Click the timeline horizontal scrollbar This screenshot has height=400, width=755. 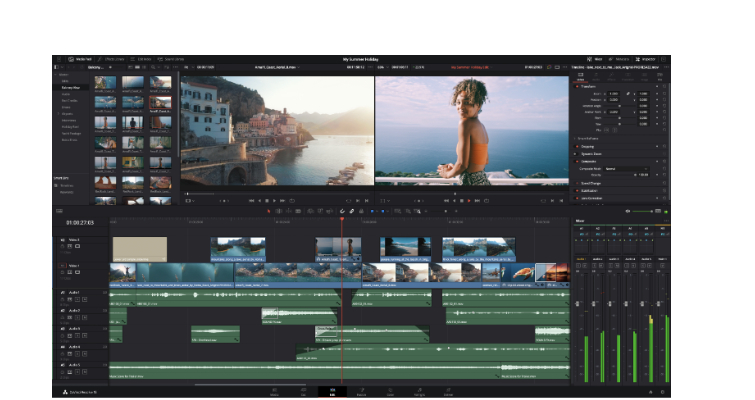(250, 385)
